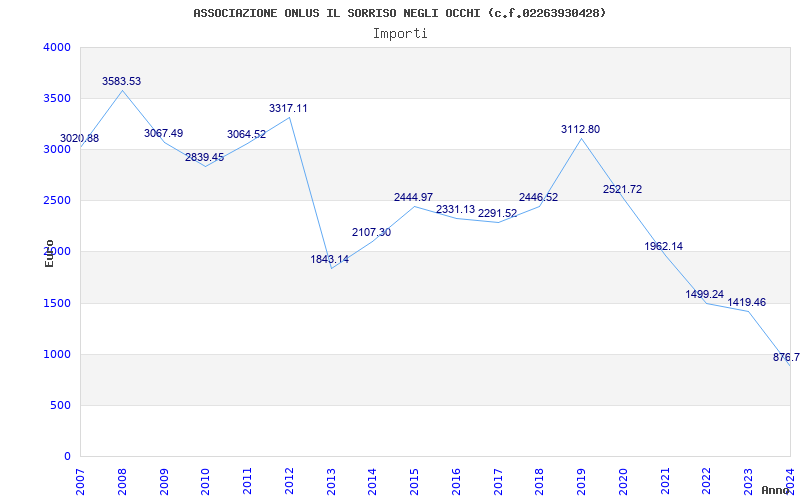
Task: Click the 2444.97 data label
Action: [x=413, y=197]
